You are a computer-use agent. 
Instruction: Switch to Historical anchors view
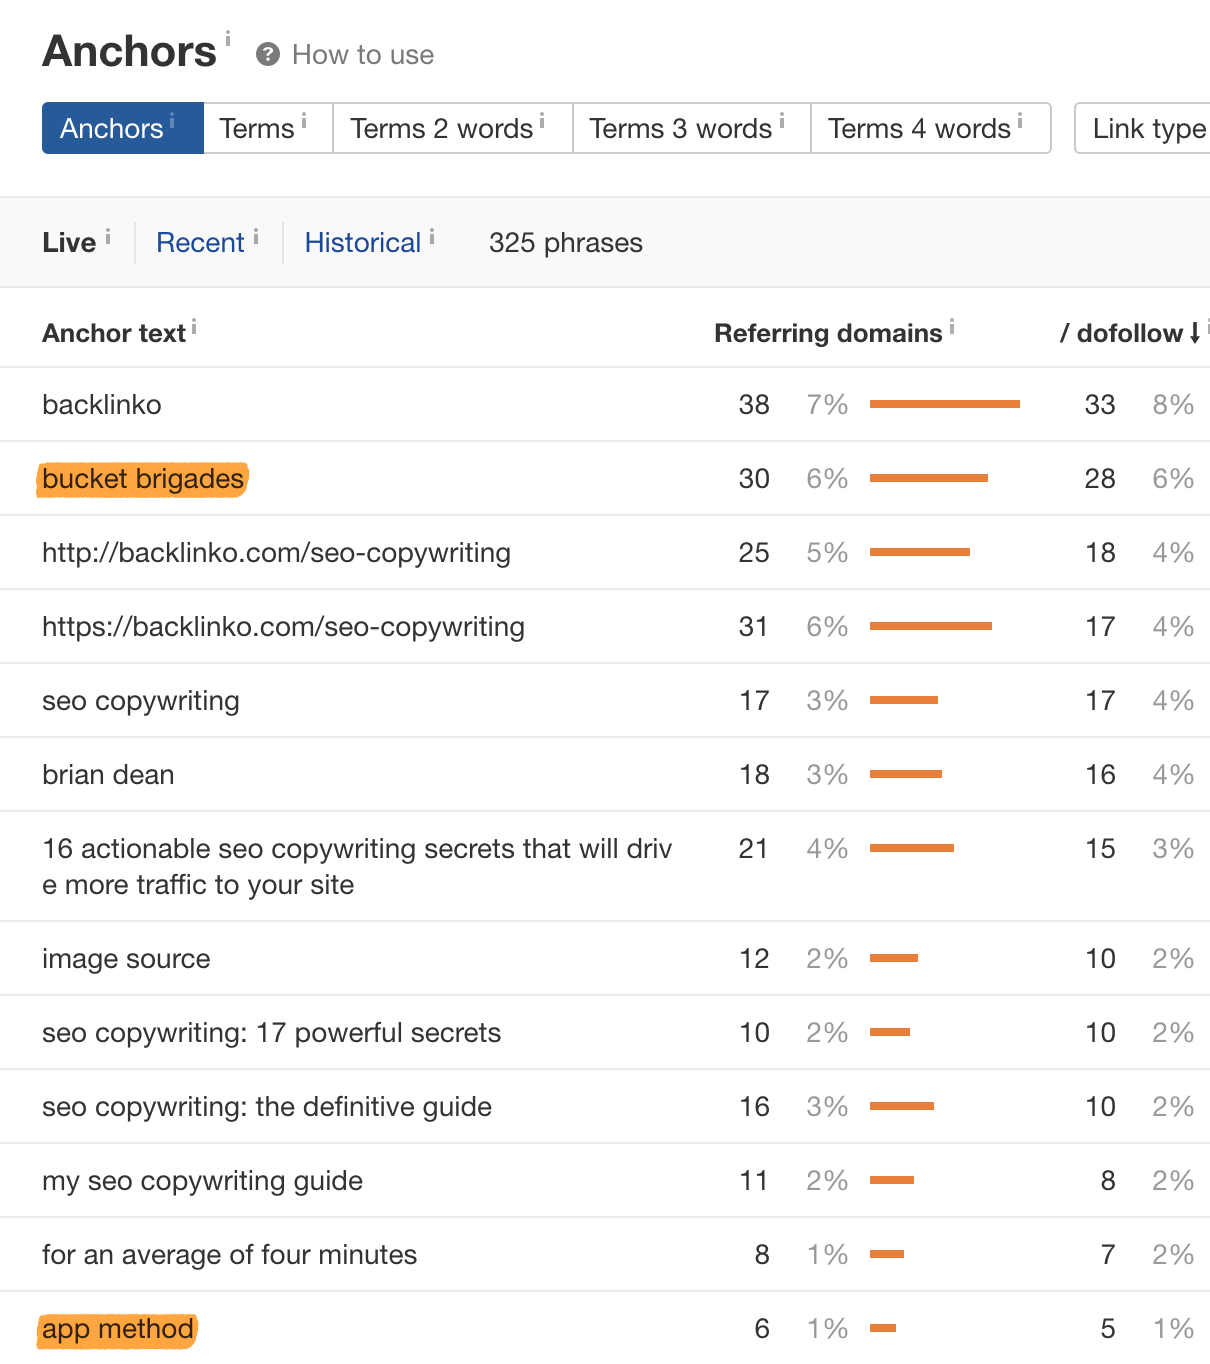pos(362,243)
